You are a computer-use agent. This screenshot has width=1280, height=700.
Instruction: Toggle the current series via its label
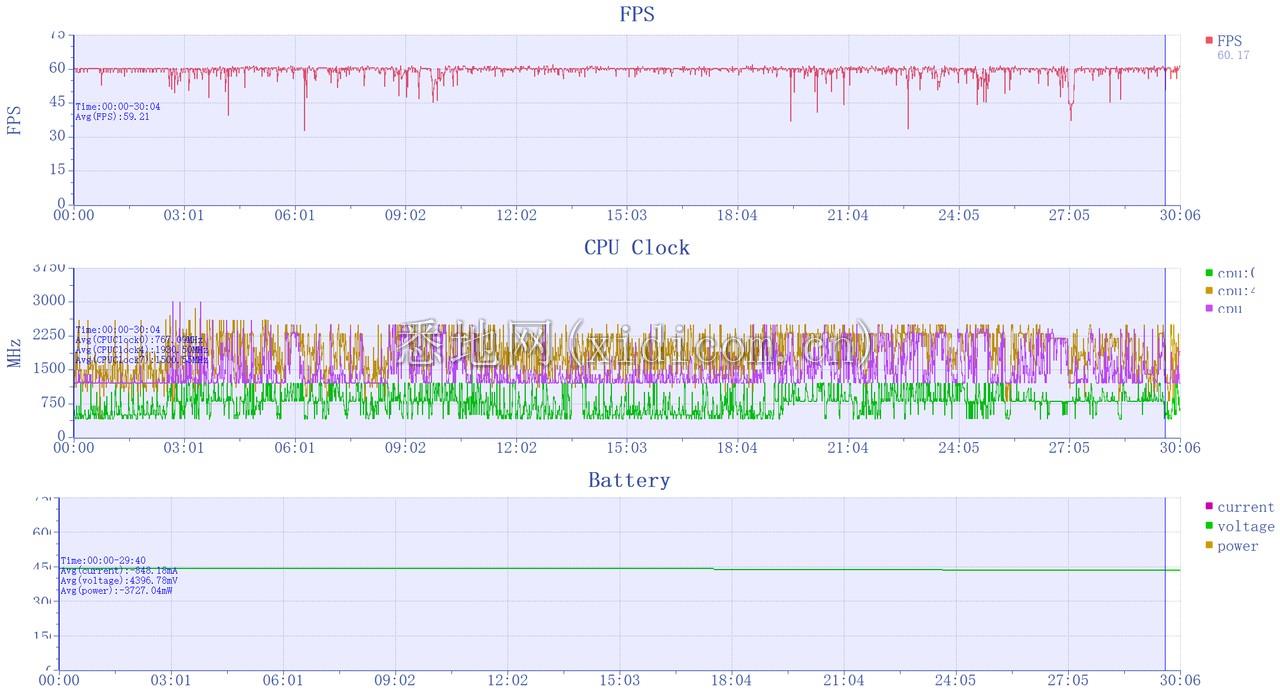[x=1245, y=507]
